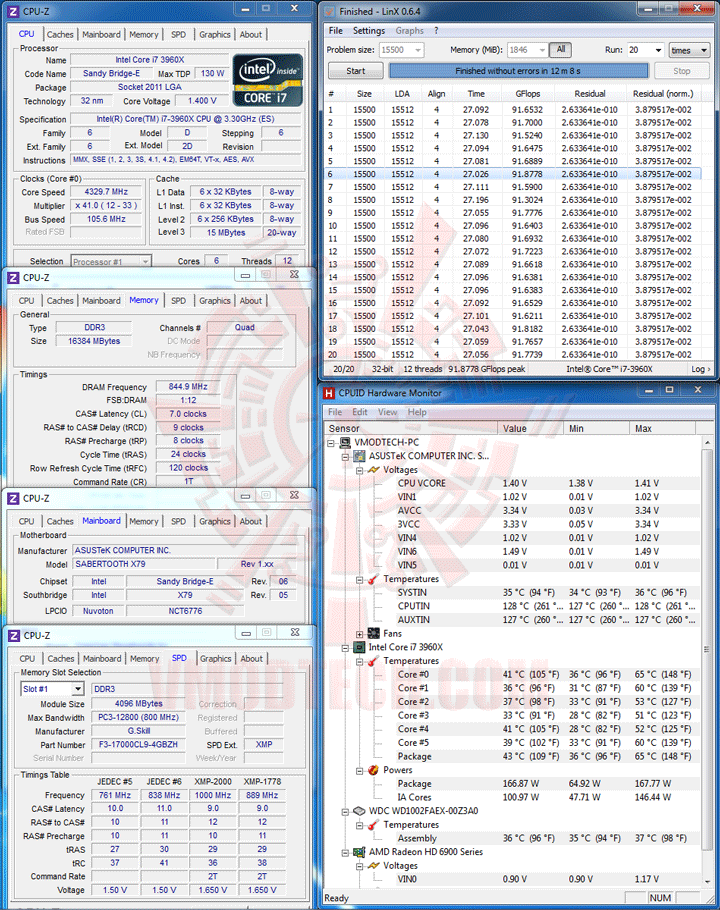
Task: Open the Hardware Monitor Help menu
Action: (x=417, y=412)
